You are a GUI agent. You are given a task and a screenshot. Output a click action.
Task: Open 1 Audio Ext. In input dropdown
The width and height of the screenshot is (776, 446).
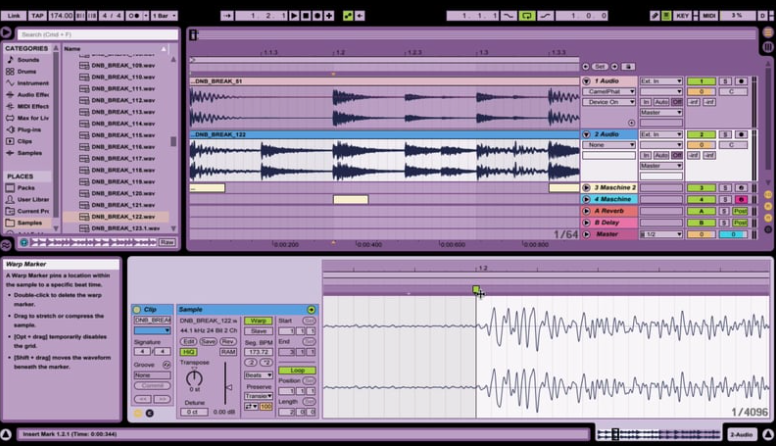(661, 81)
